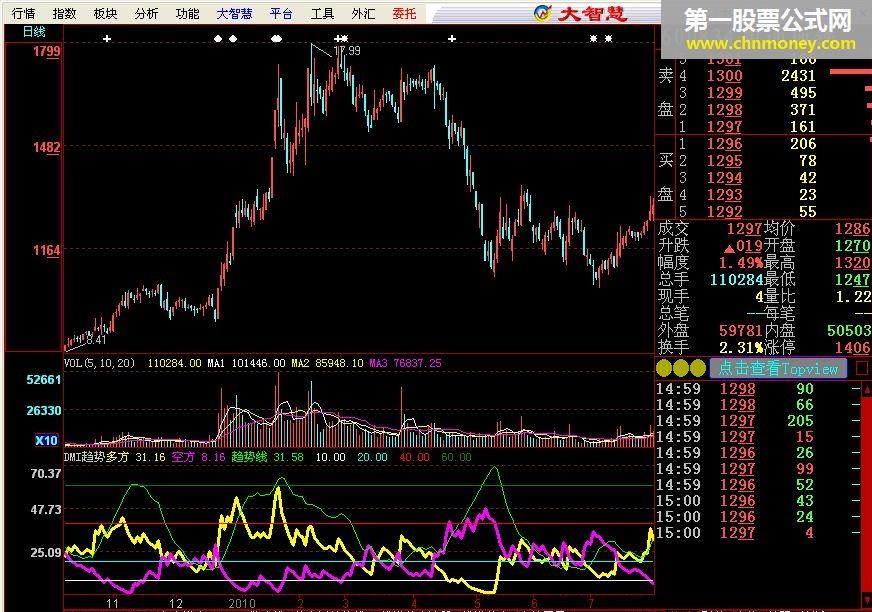Click buy order 2 price 1295
The width and height of the screenshot is (872, 612).
[725, 161]
